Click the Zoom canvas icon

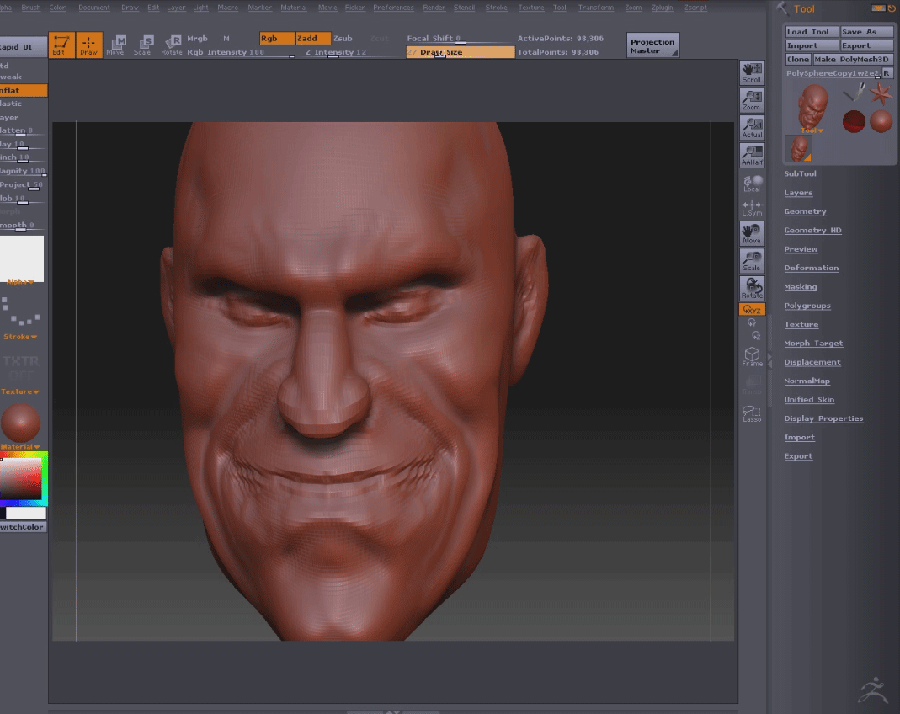point(751,100)
